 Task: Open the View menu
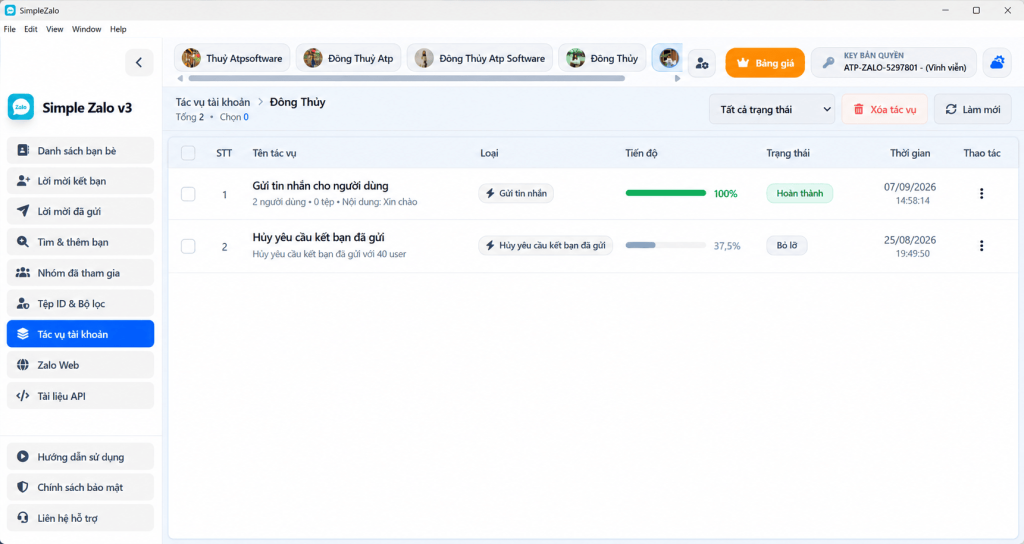click(55, 29)
